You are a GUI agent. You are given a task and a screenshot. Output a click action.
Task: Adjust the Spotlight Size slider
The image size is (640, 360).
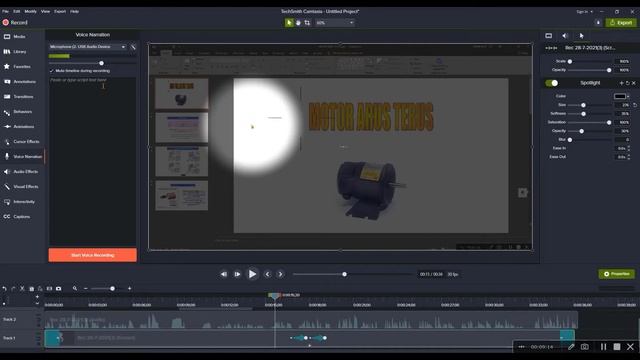coord(583,105)
